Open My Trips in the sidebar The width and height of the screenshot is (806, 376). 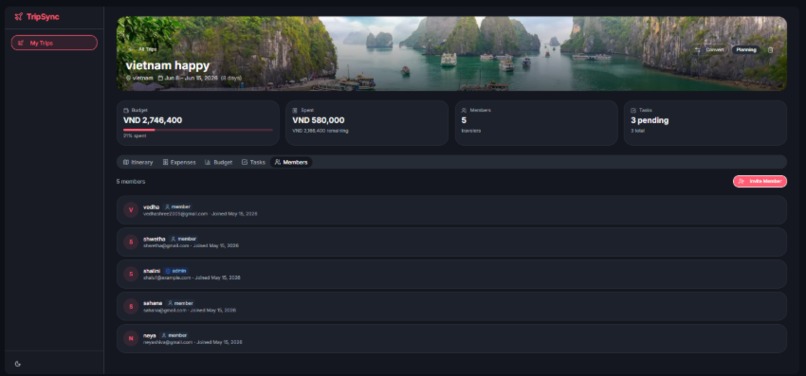point(54,43)
